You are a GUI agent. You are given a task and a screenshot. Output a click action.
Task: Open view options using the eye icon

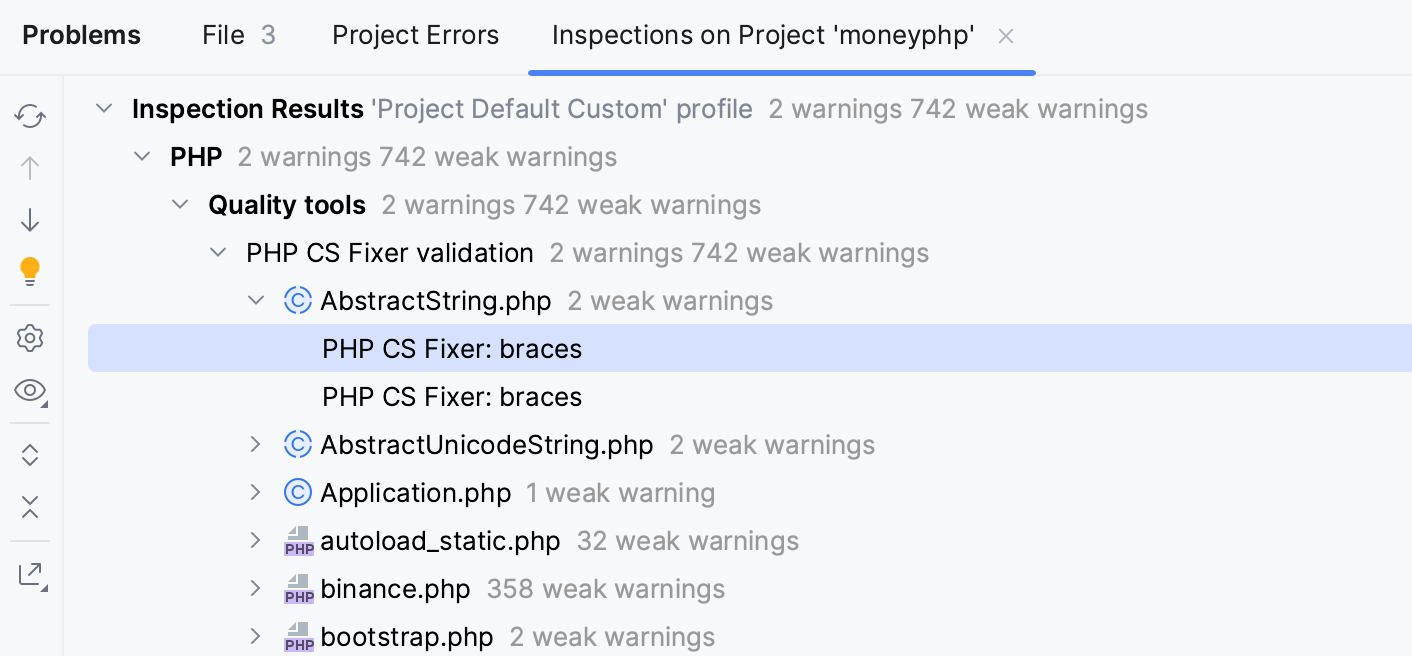click(x=29, y=392)
